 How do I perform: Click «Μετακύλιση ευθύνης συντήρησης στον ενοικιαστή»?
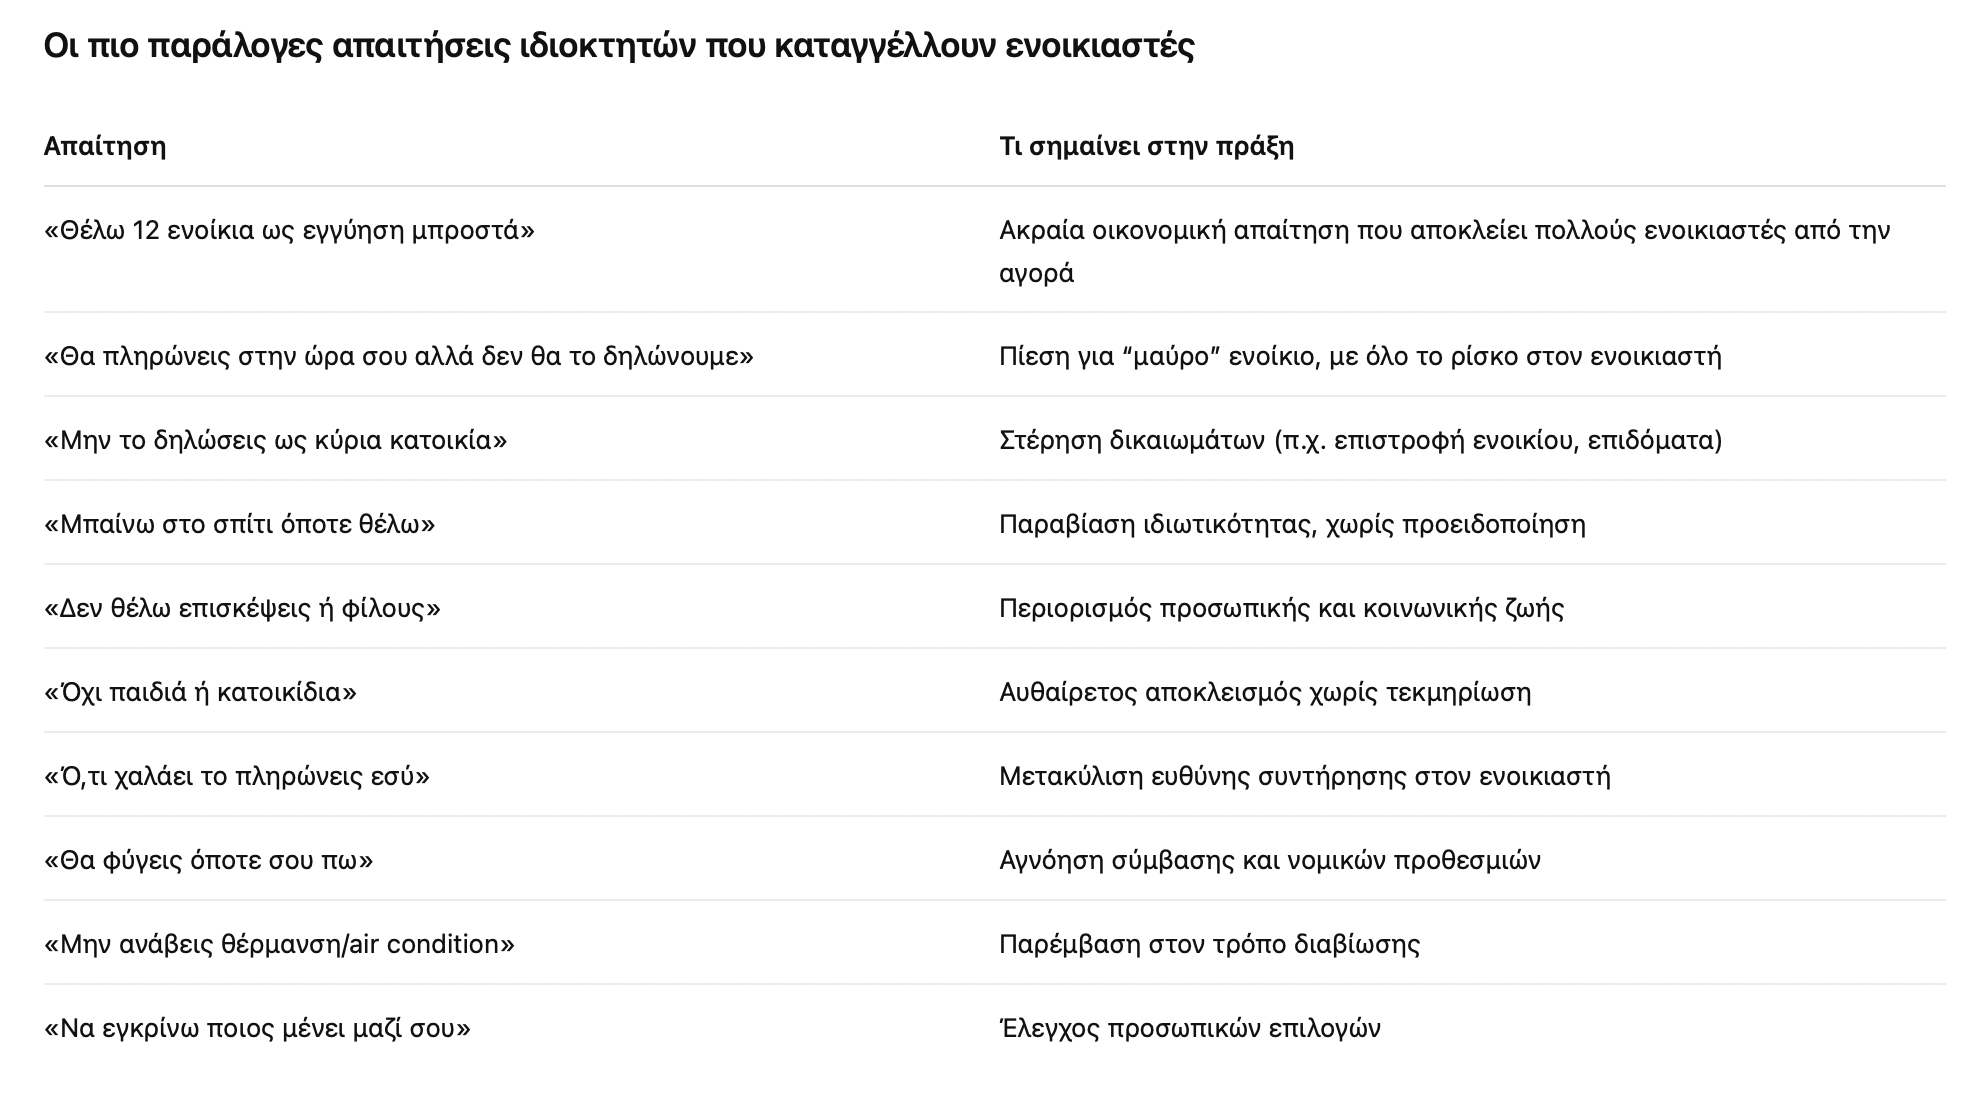coord(1305,777)
